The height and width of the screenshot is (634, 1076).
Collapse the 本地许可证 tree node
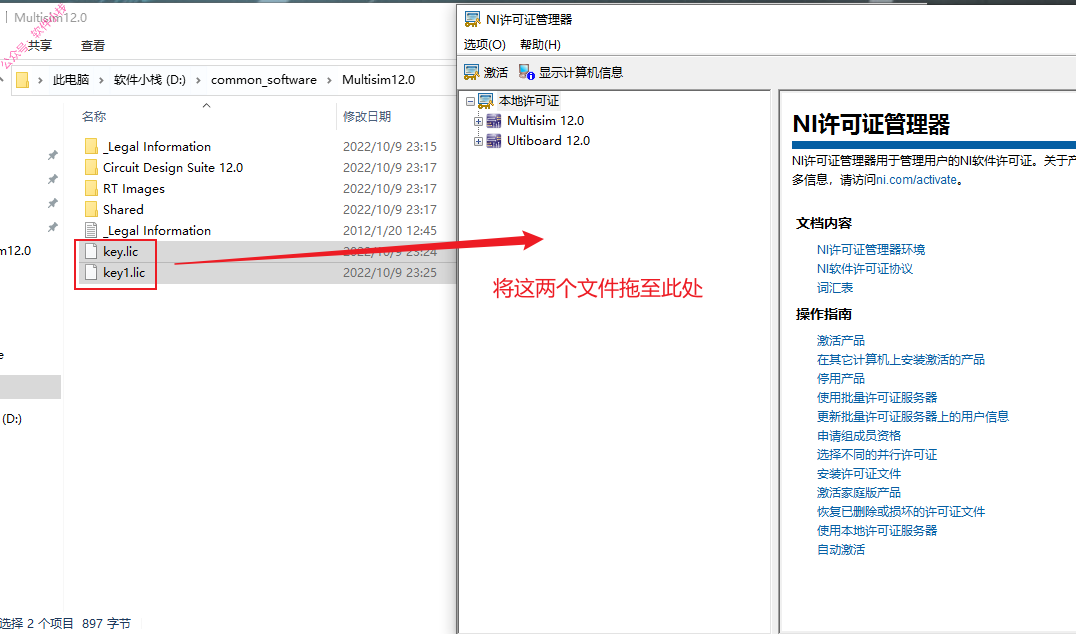tap(470, 101)
